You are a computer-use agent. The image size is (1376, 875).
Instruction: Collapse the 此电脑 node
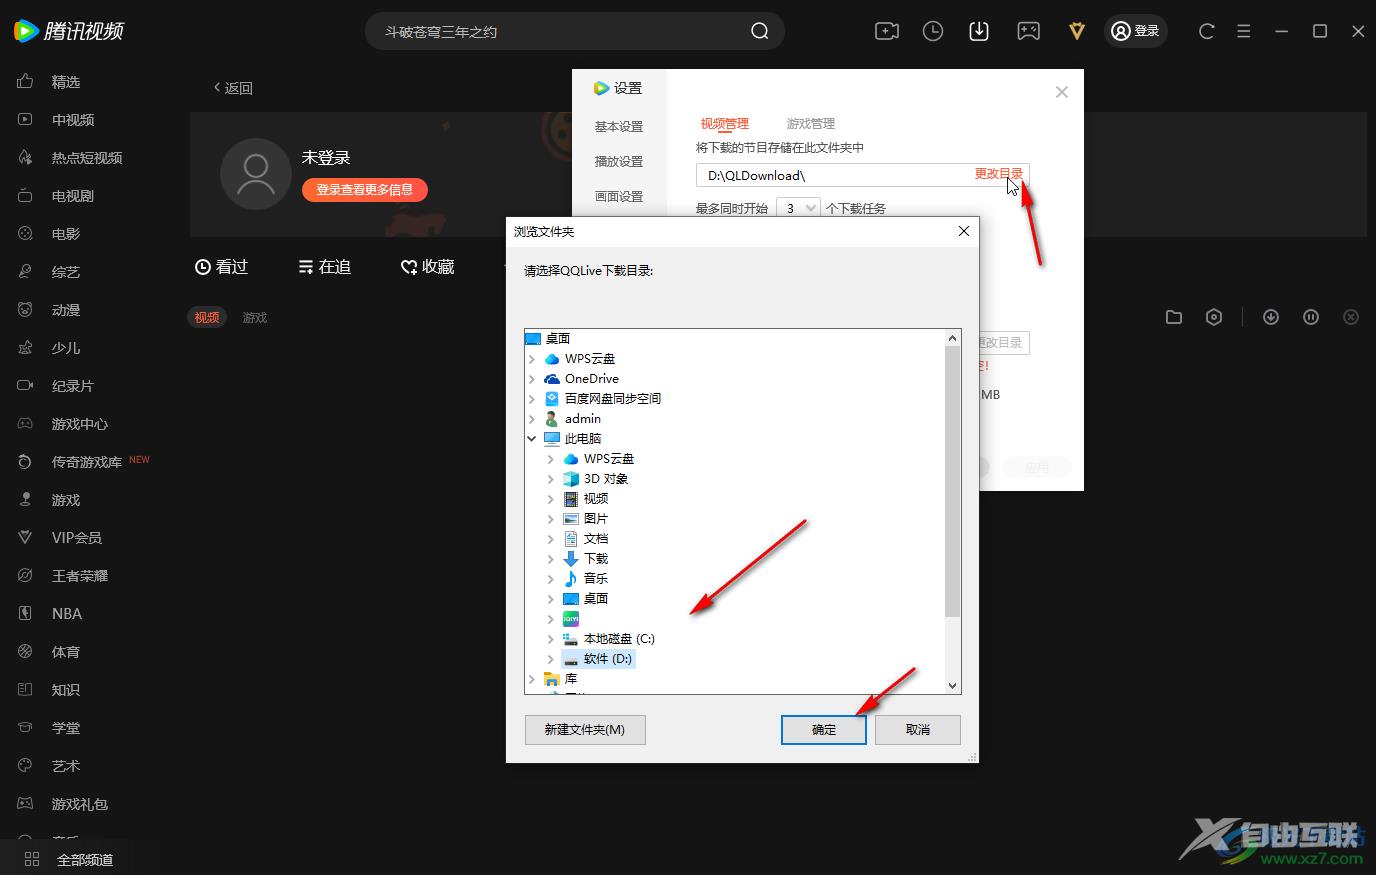point(532,439)
